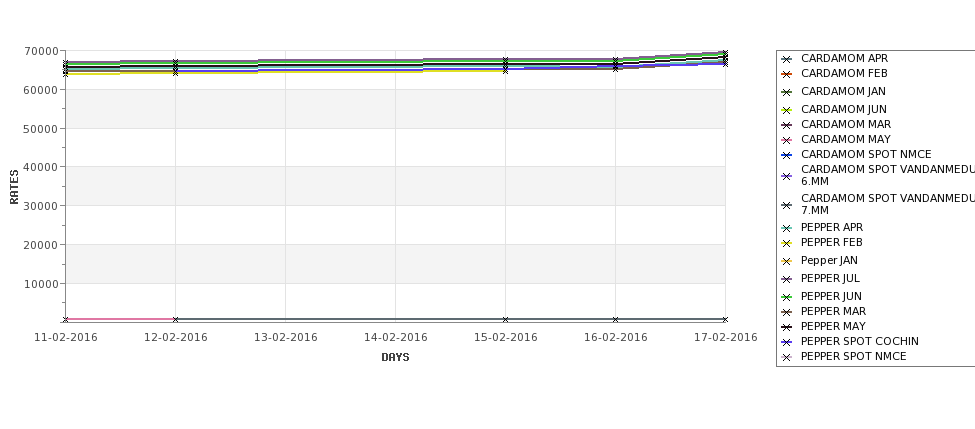975x429 pixels.
Task: Select the CARDAMOM MAR legend label
Action: point(846,124)
